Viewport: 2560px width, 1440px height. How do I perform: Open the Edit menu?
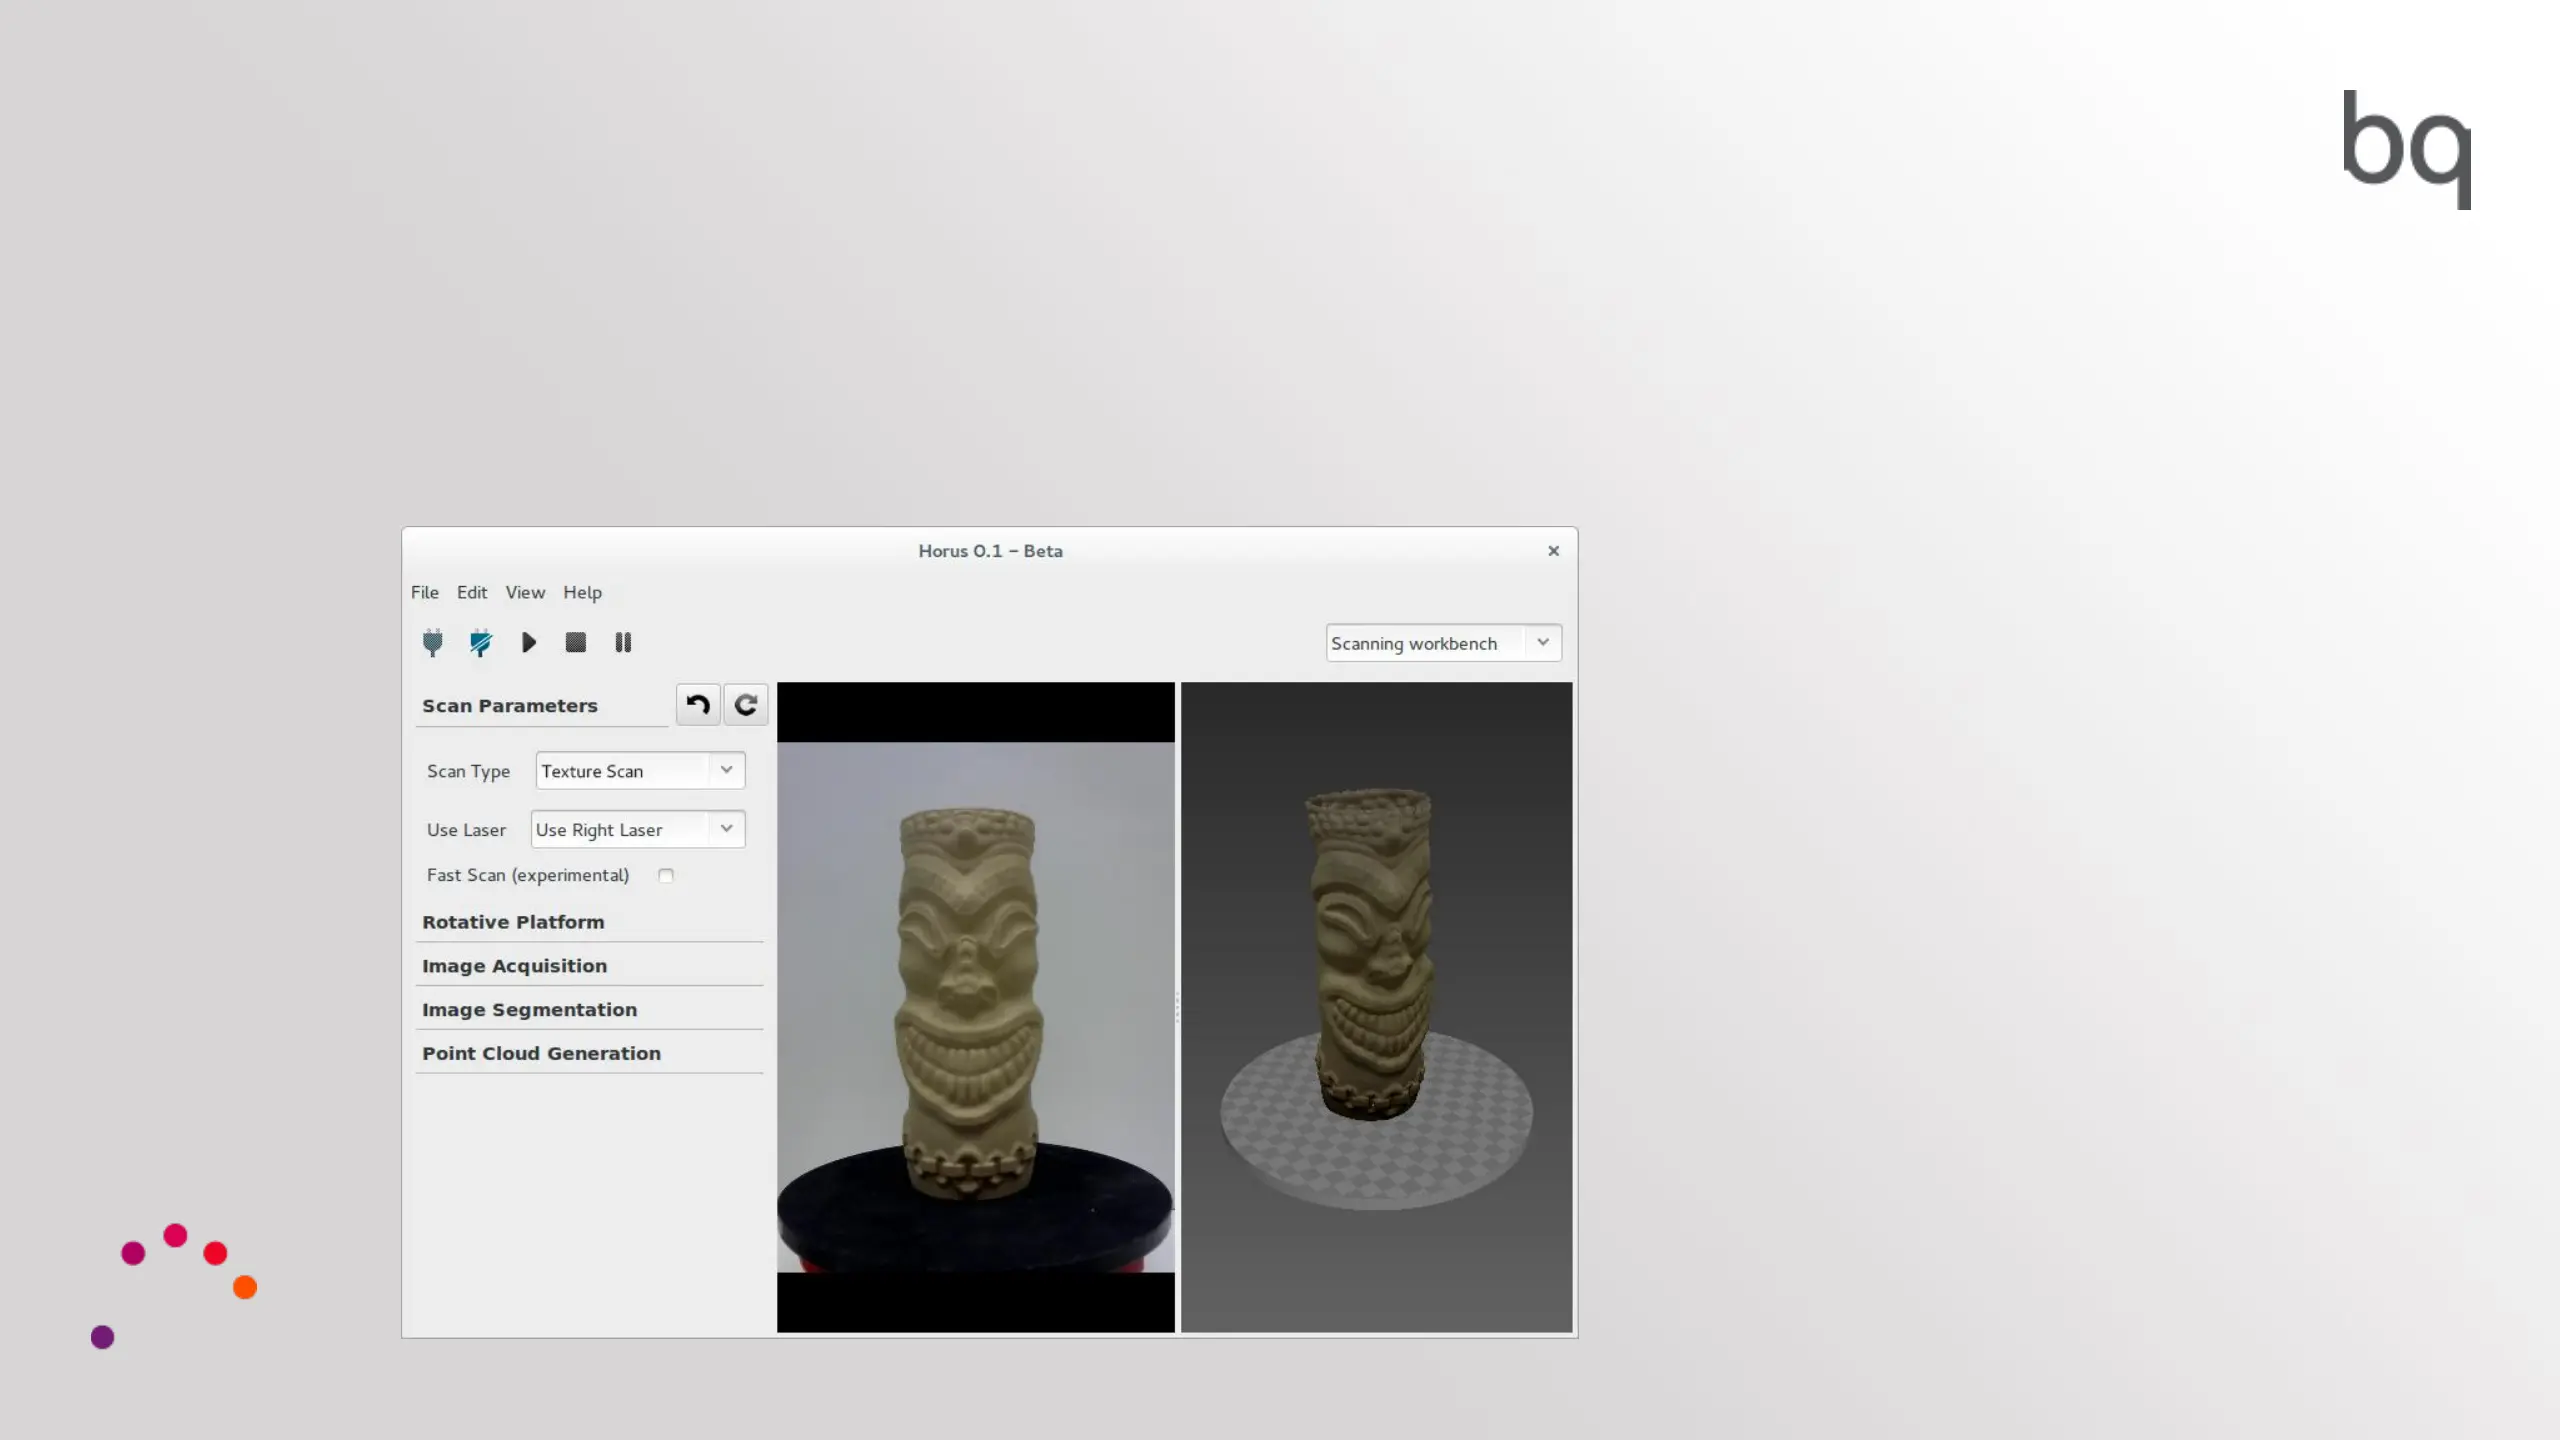click(x=472, y=592)
